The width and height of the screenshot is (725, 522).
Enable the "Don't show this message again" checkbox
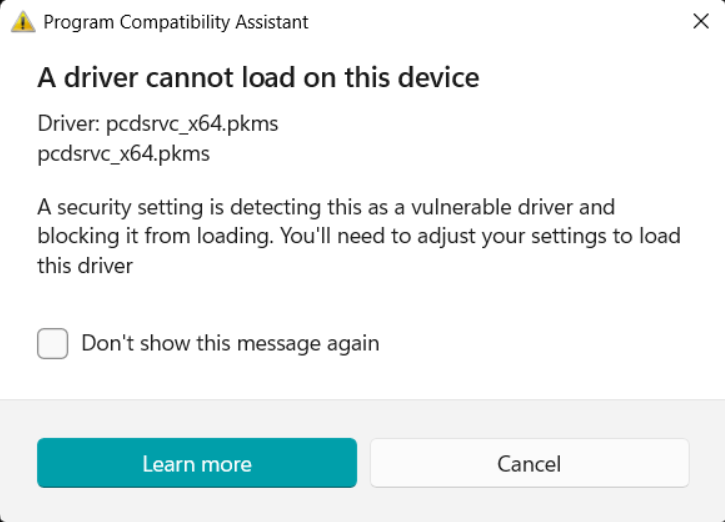click(53, 344)
